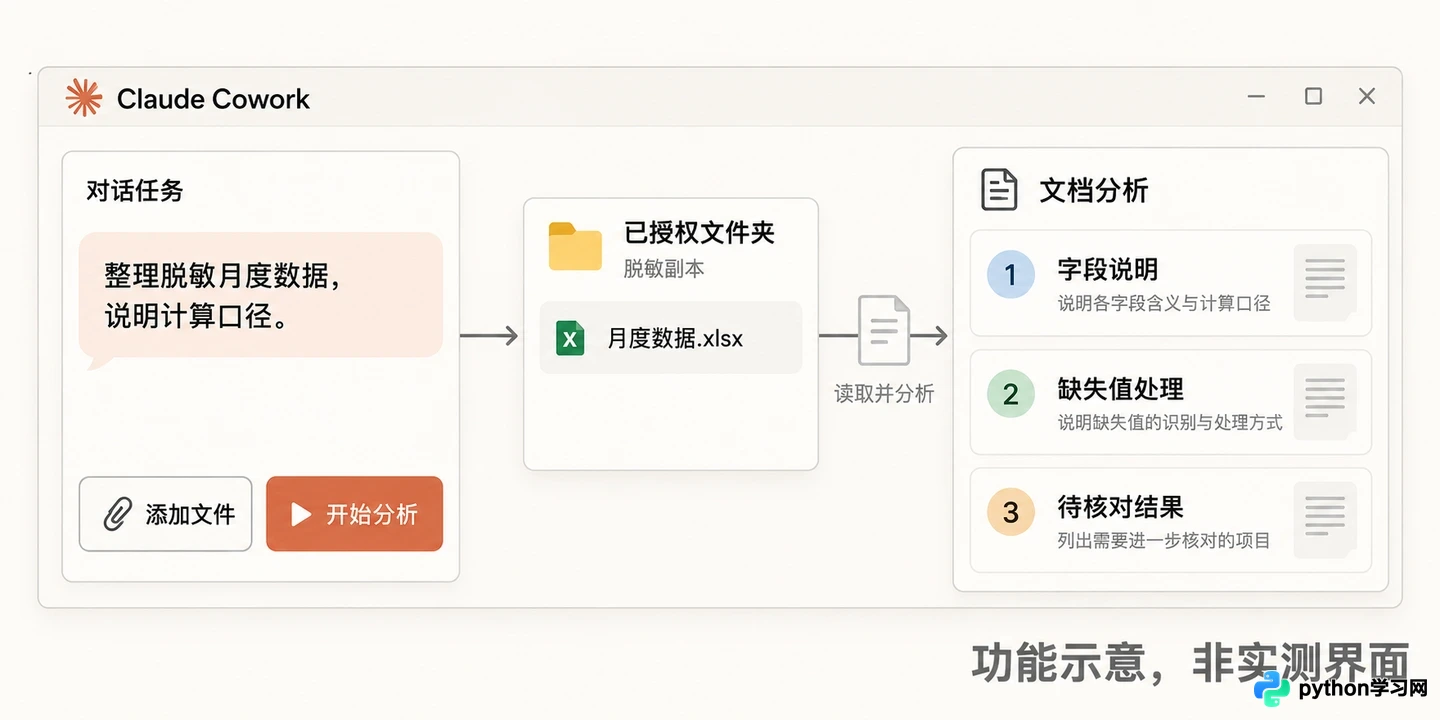Open the page thumbnail on the 字段说明 card
Screen dimensions: 1440x720
coord(1325,283)
